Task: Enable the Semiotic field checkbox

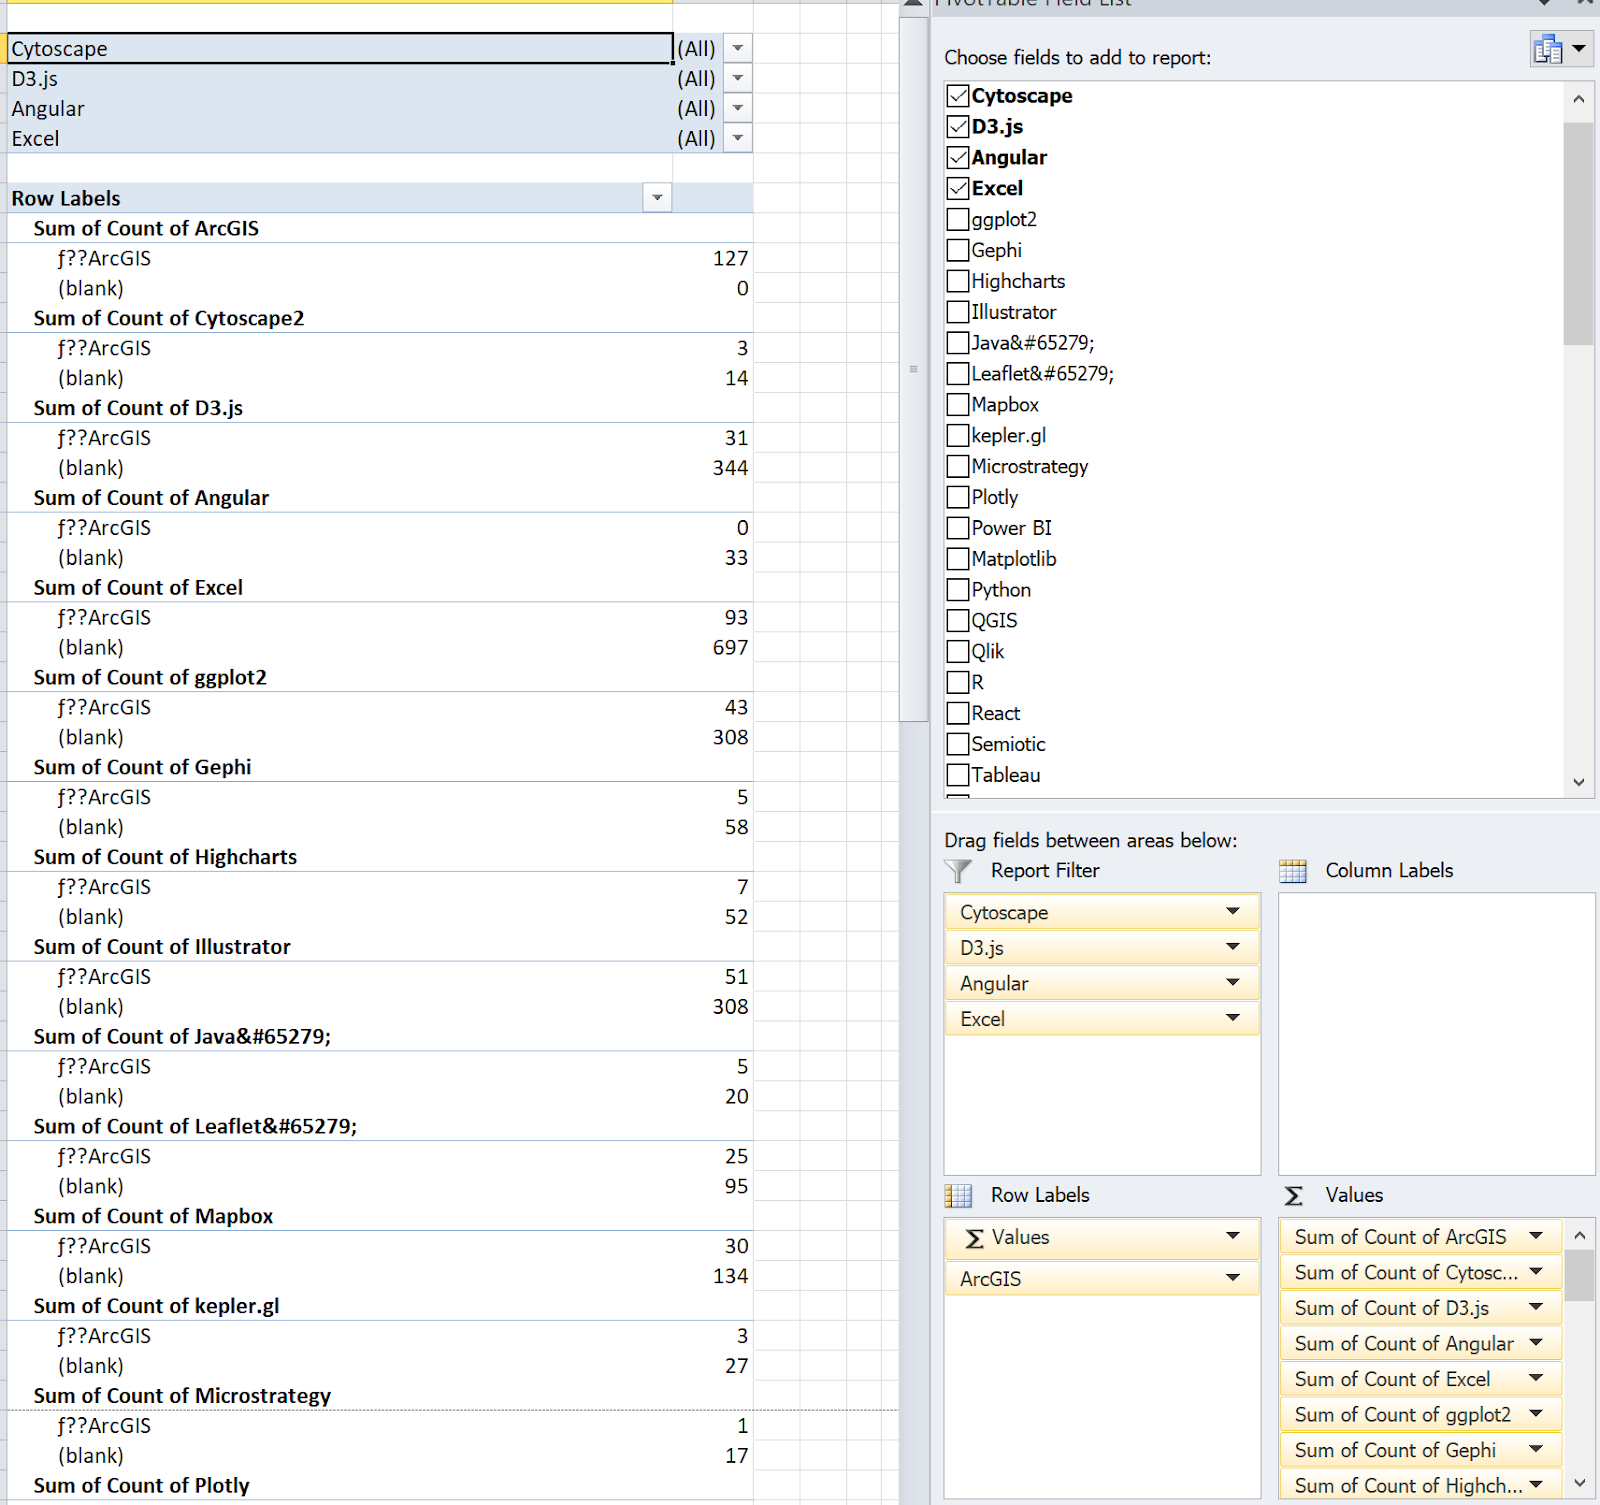Action: 958,745
